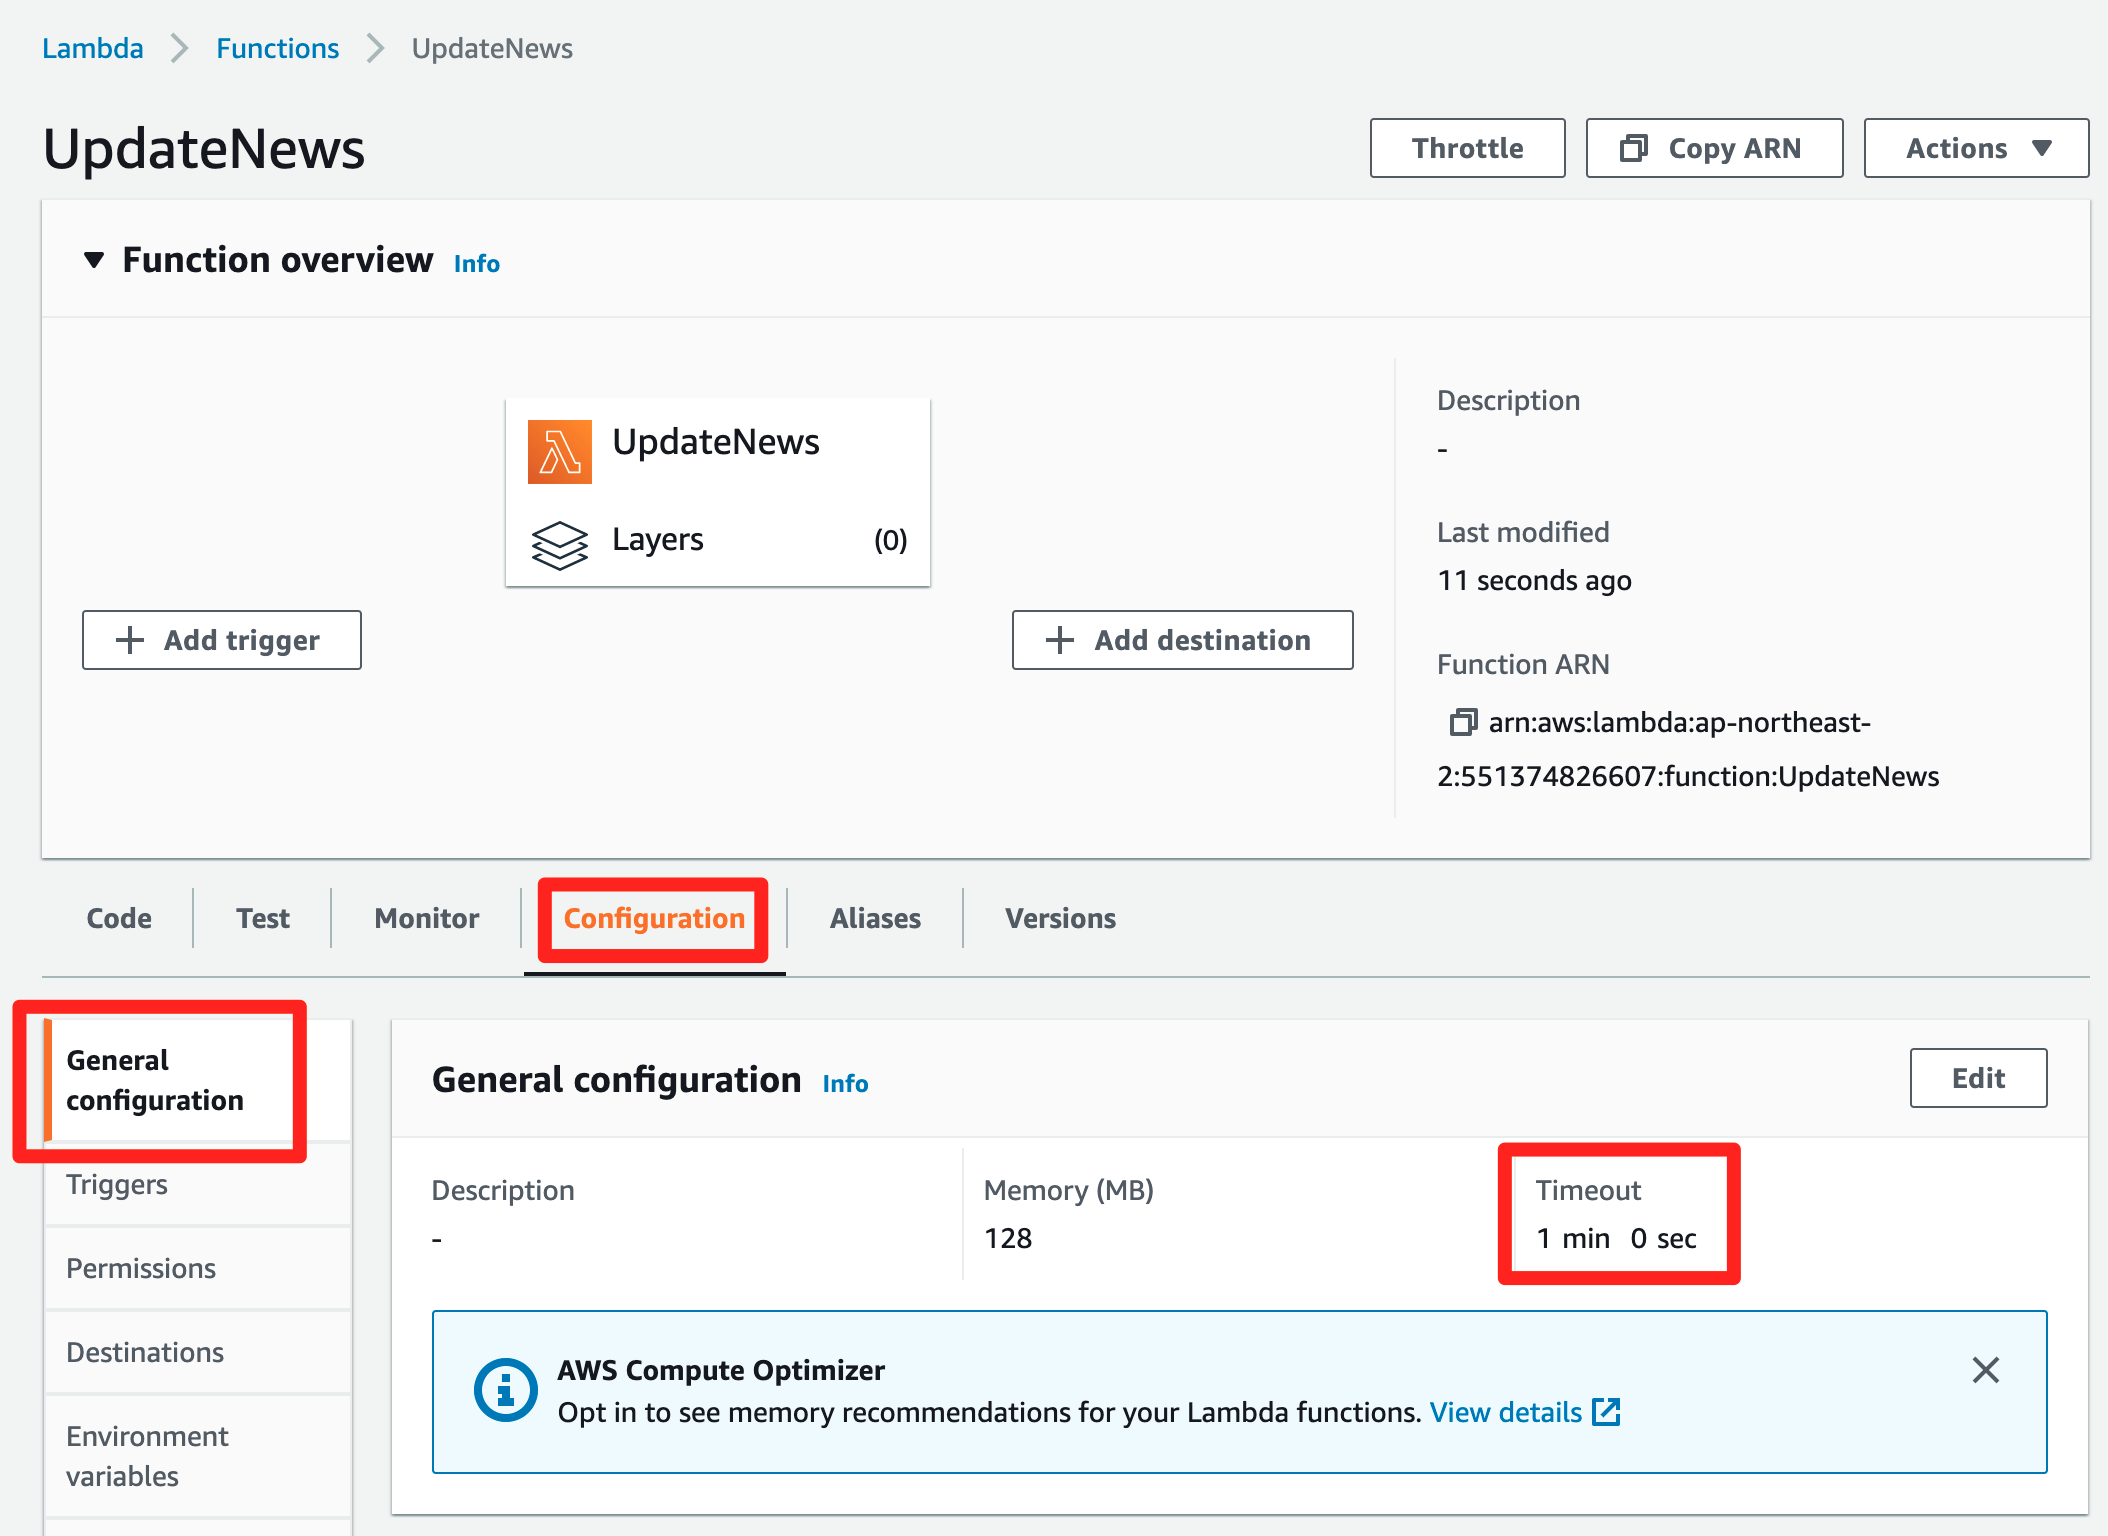The width and height of the screenshot is (2108, 1536).
Task: Go to Functions in the breadcrumb
Action: point(278,48)
